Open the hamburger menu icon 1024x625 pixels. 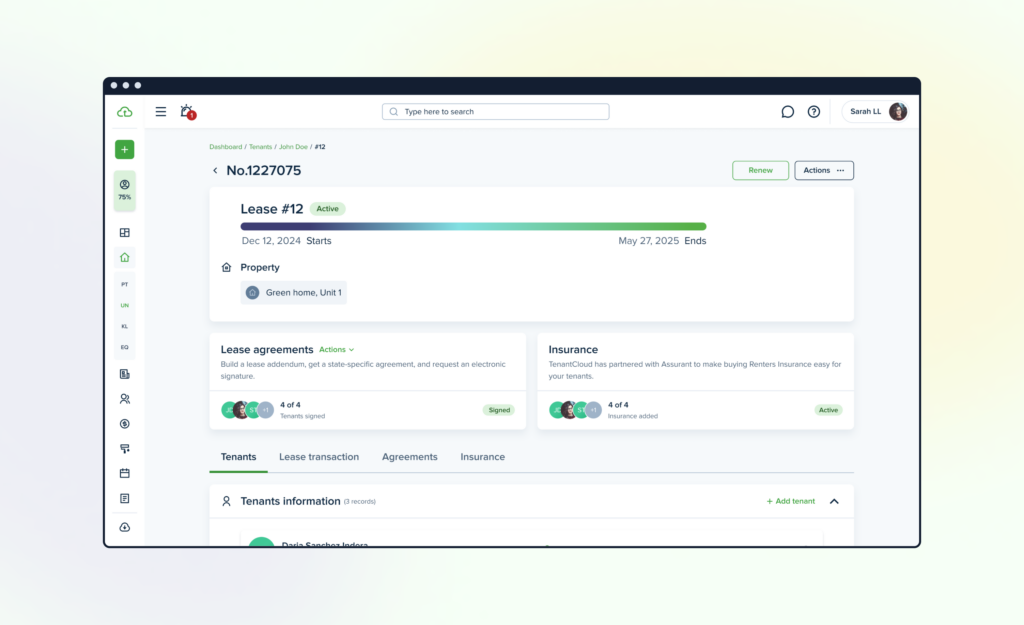pyautogui.click(x=161, y=112)
